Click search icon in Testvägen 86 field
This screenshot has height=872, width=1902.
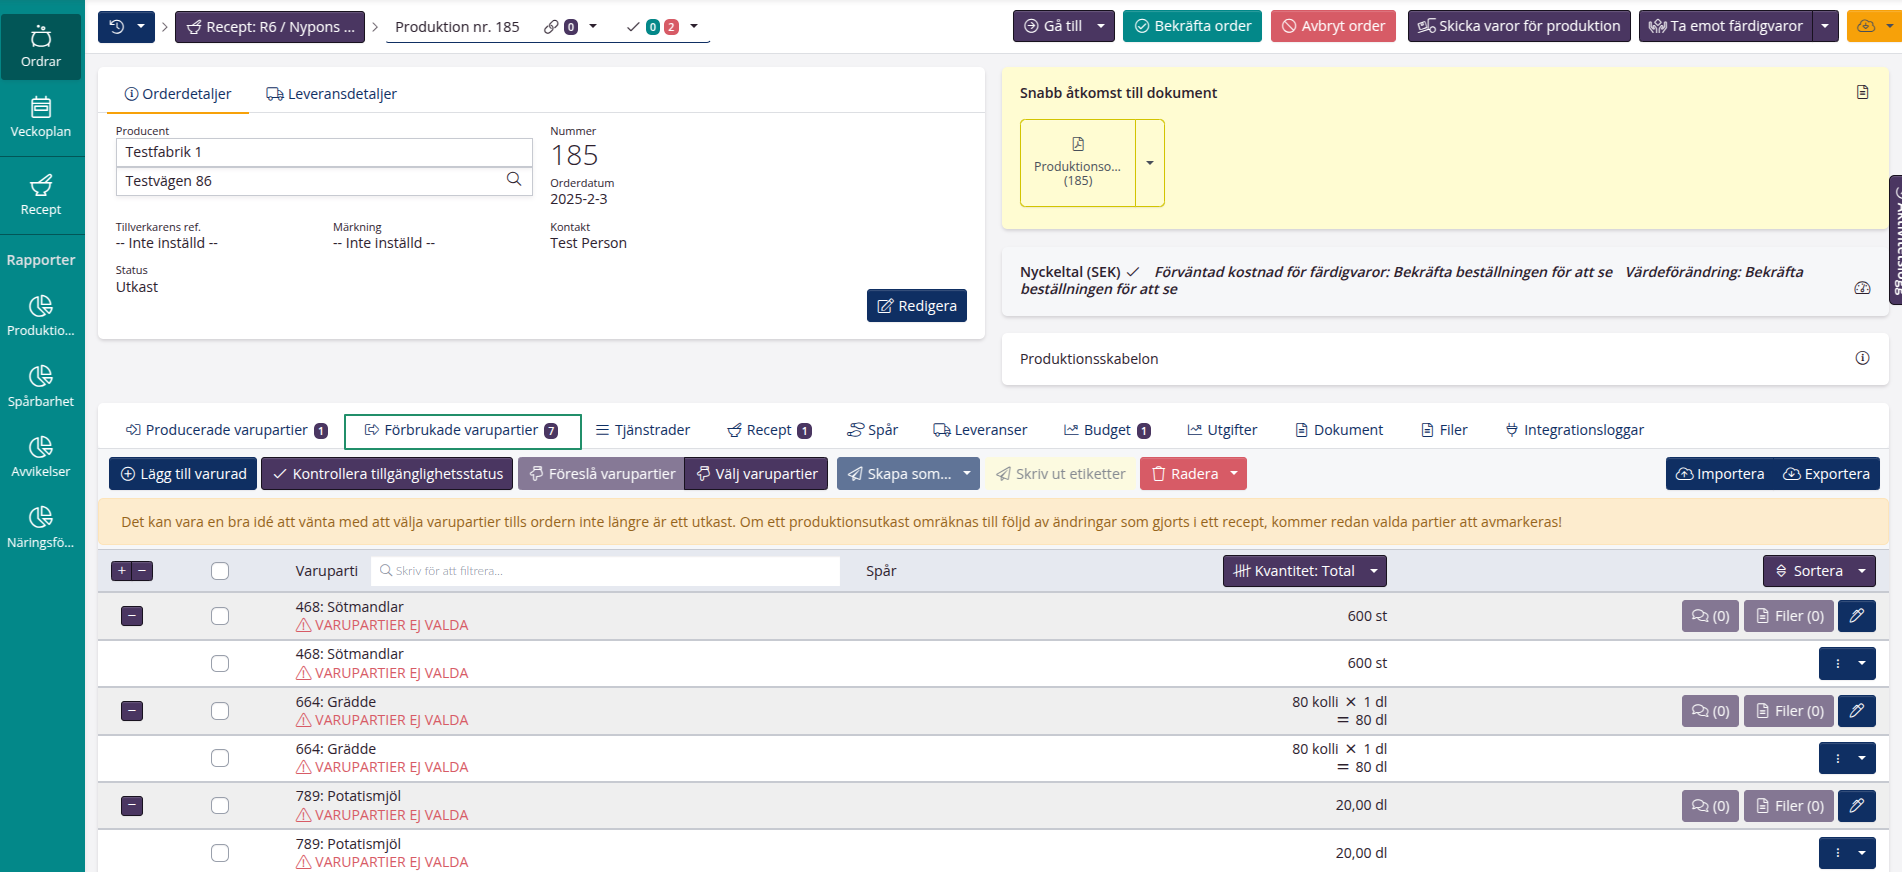click(514, 180)
